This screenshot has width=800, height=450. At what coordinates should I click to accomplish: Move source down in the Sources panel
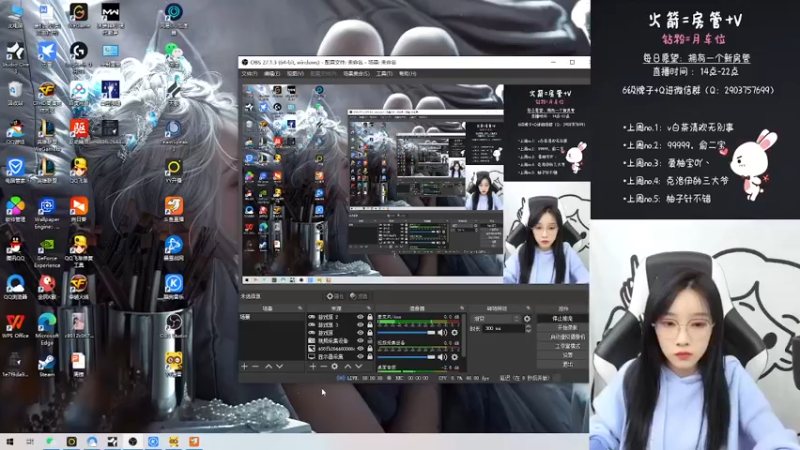359,366
